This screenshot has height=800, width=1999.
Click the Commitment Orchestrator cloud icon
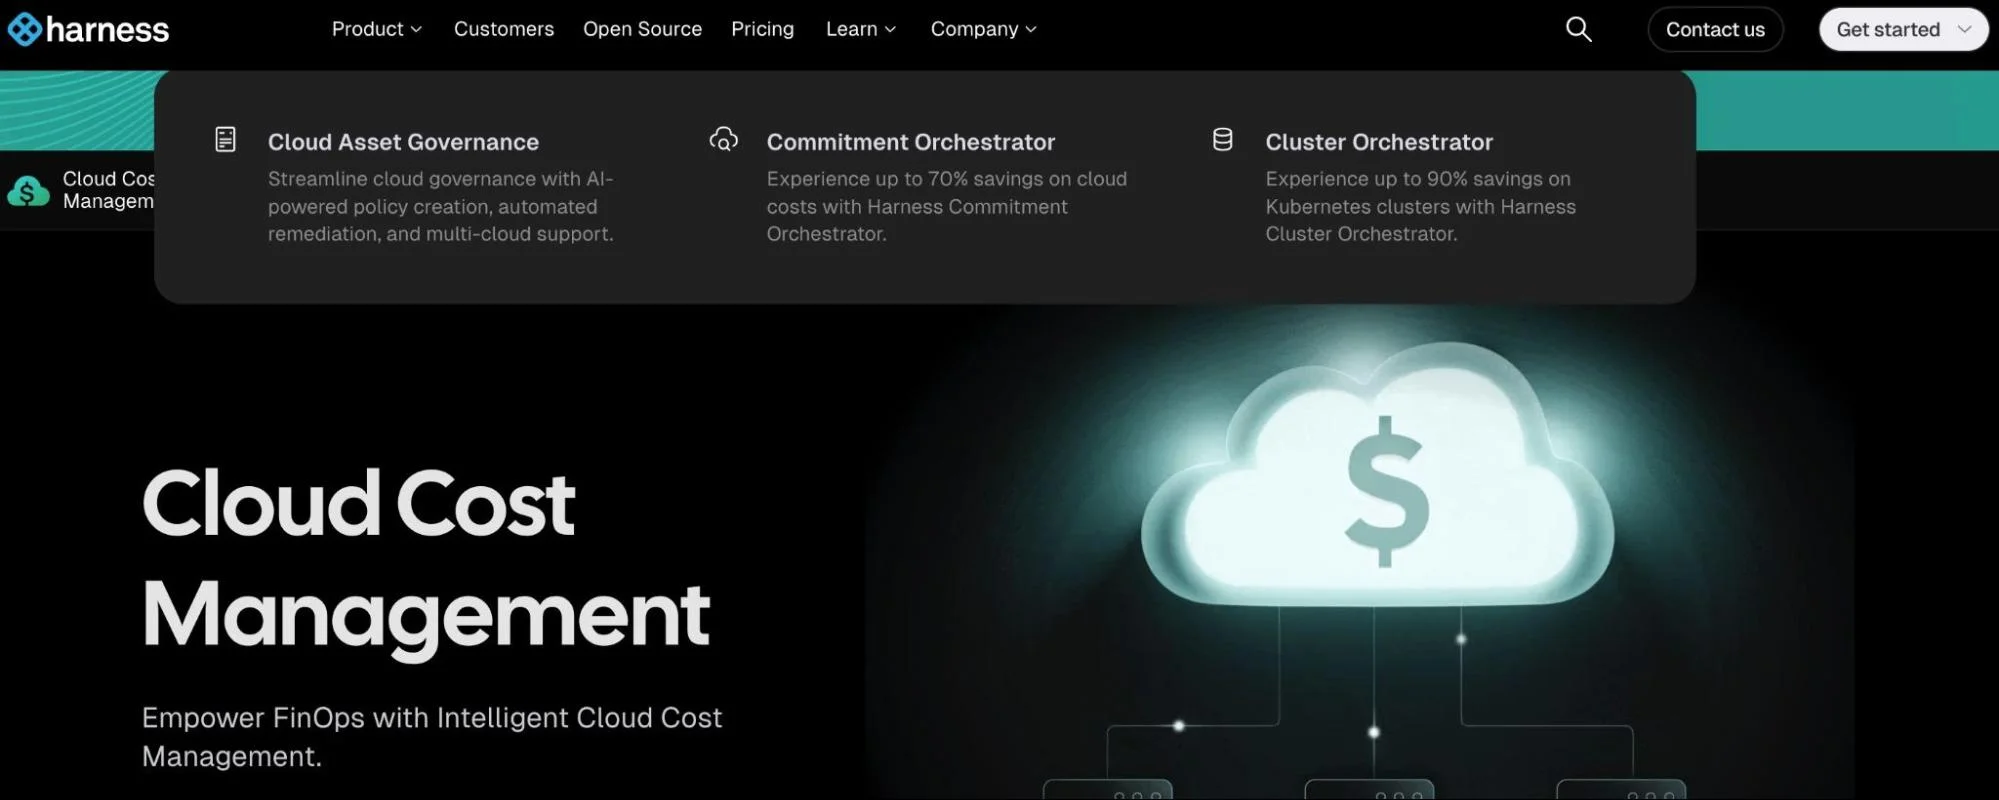[724, 139]
